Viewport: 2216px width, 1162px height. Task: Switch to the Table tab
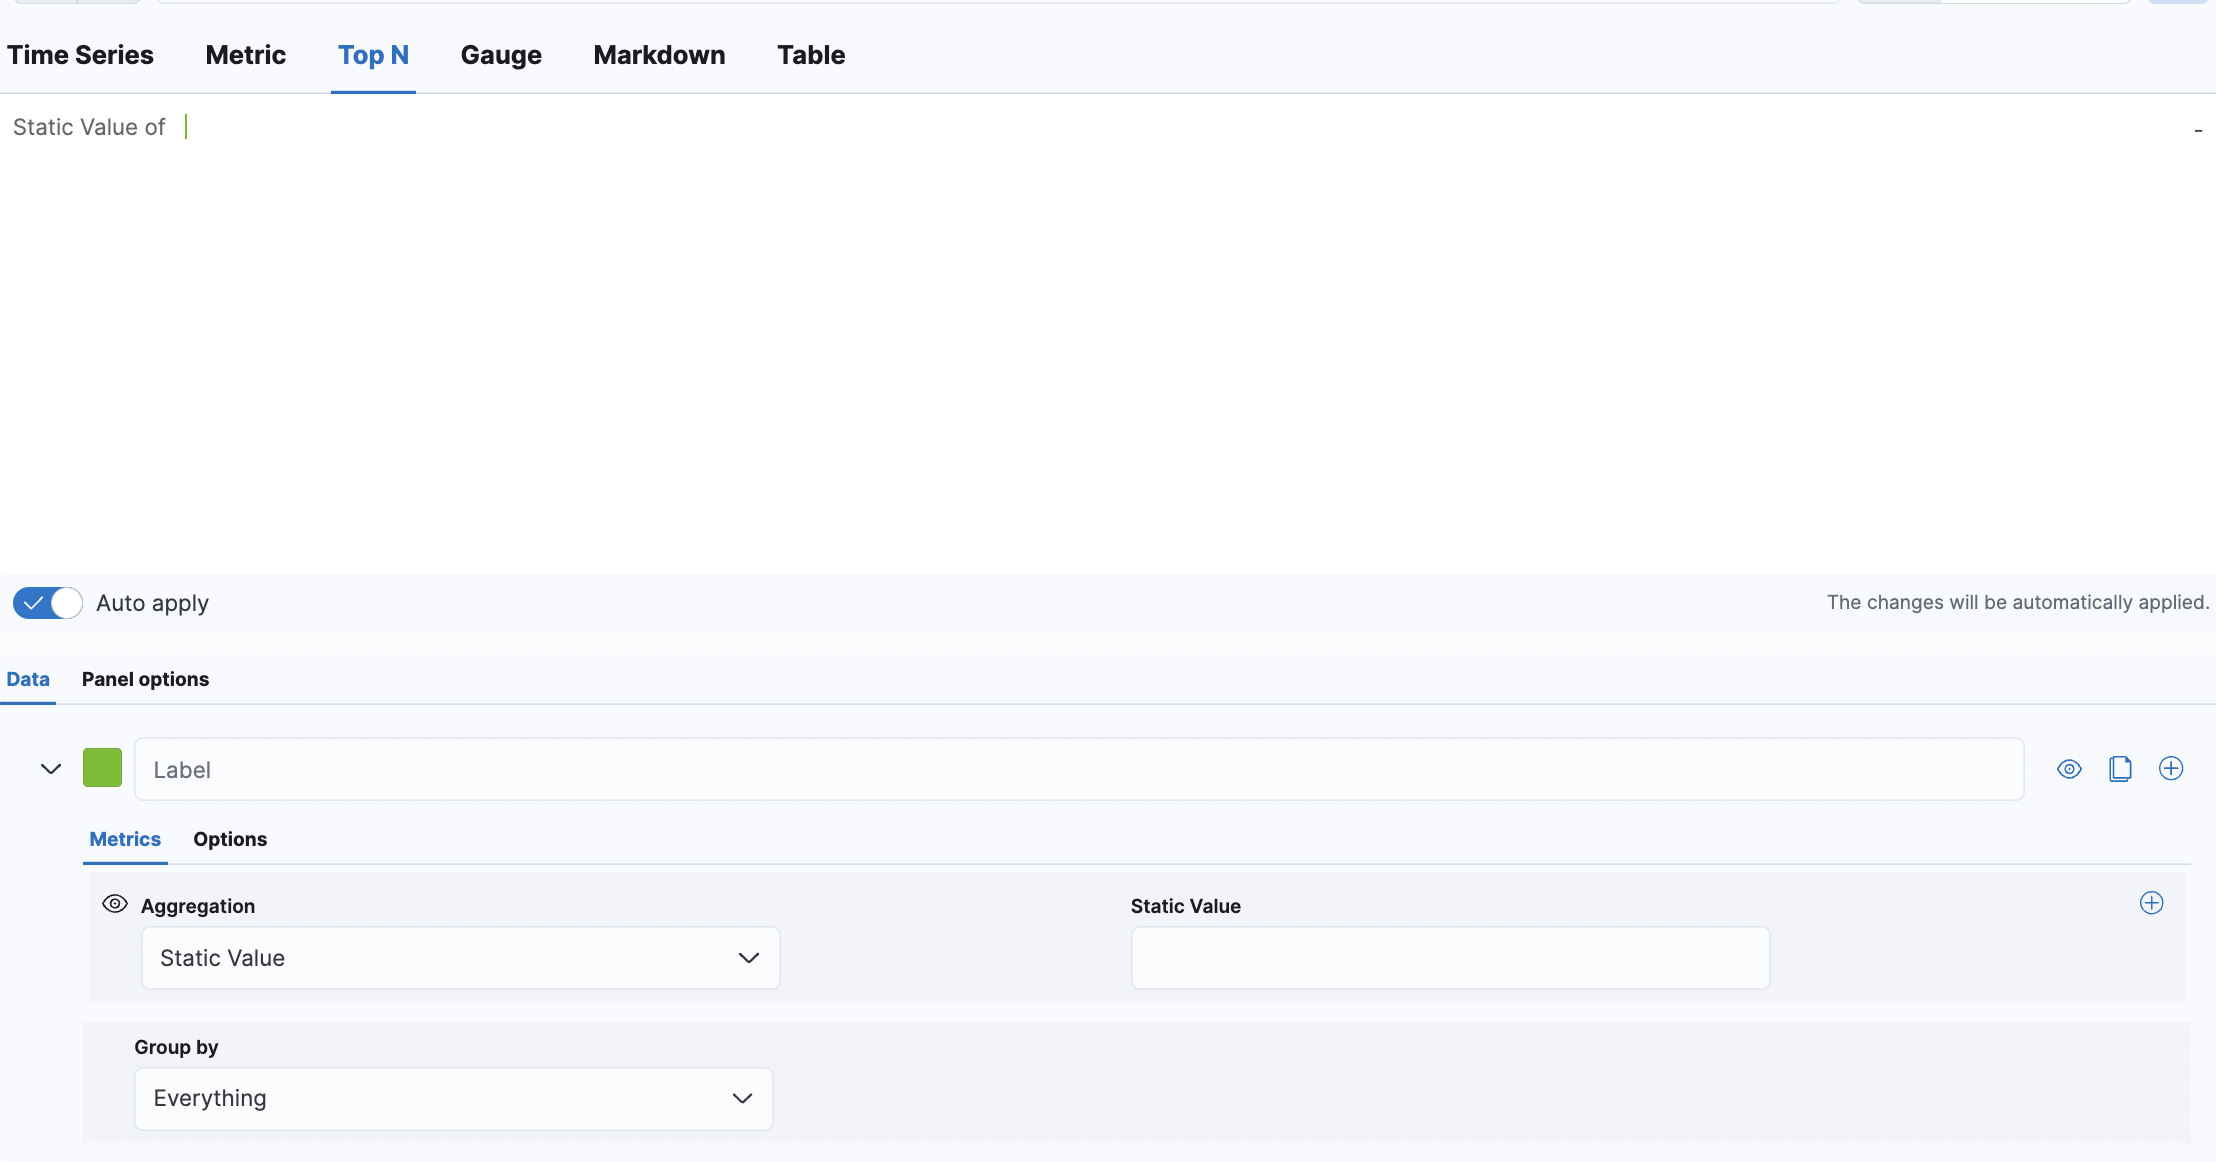[811, 55]
